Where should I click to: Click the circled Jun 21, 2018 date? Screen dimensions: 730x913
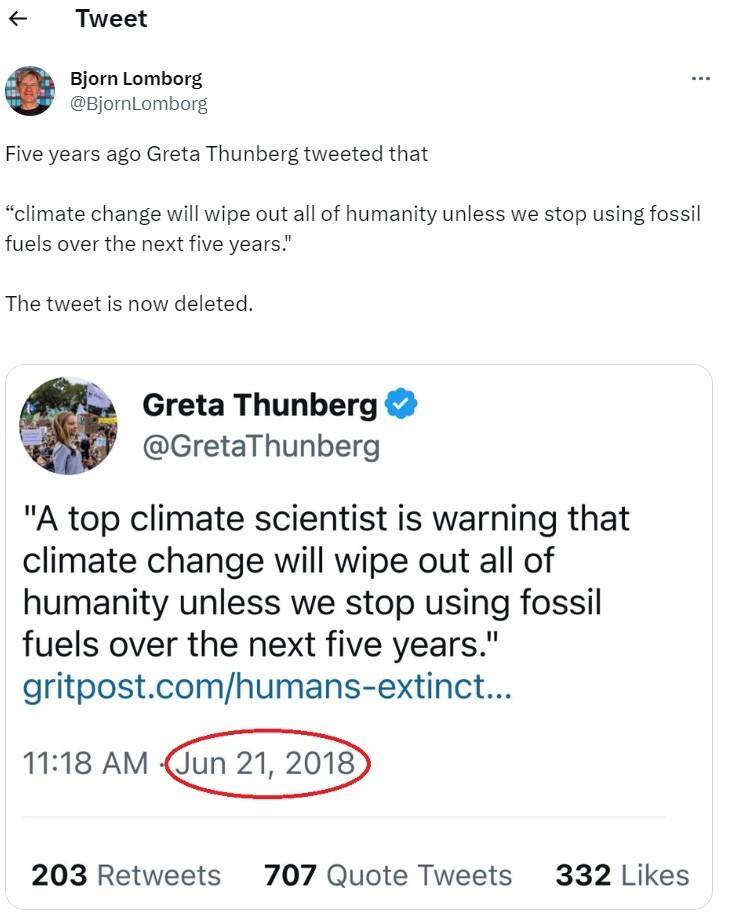tap(270, 763)
